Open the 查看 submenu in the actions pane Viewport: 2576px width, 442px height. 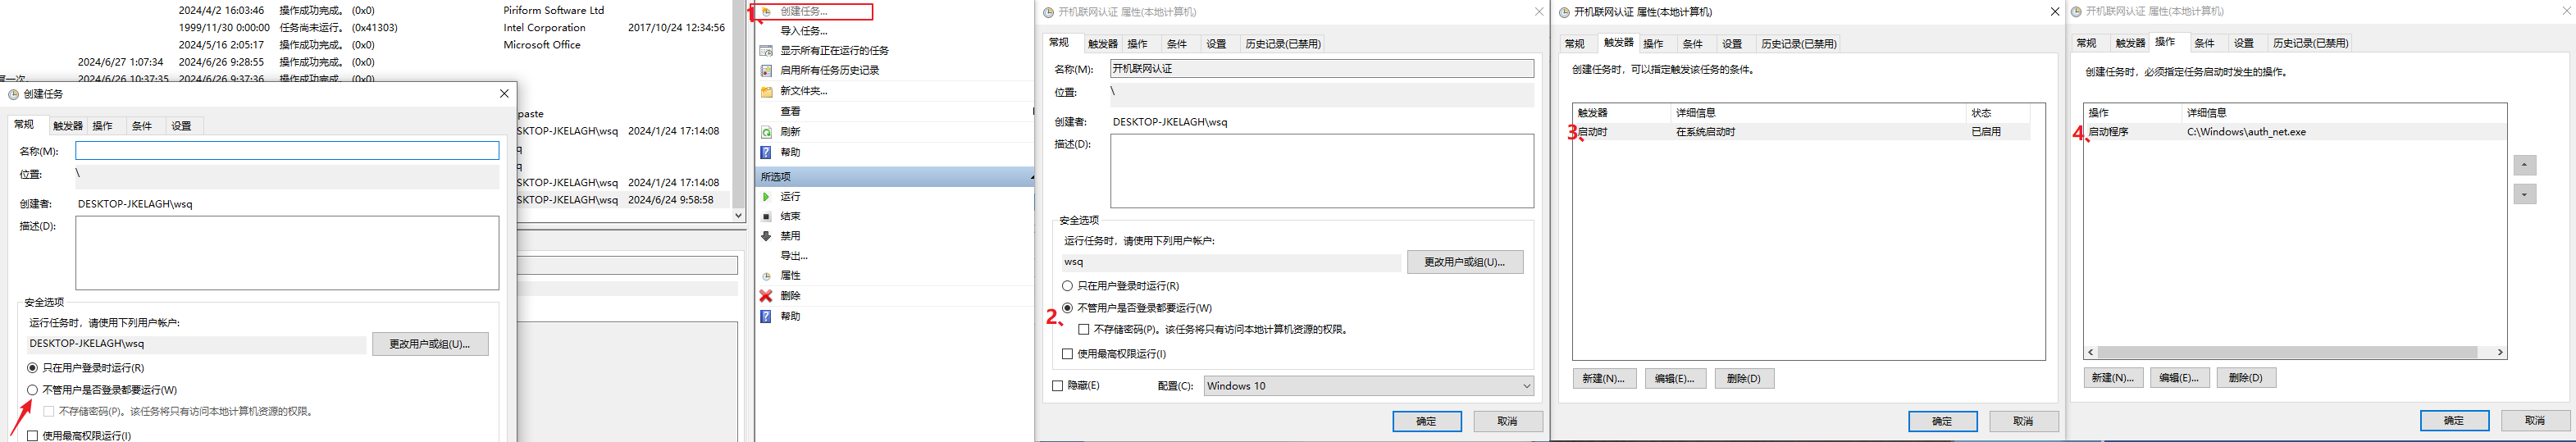click(x=790, y=112)
